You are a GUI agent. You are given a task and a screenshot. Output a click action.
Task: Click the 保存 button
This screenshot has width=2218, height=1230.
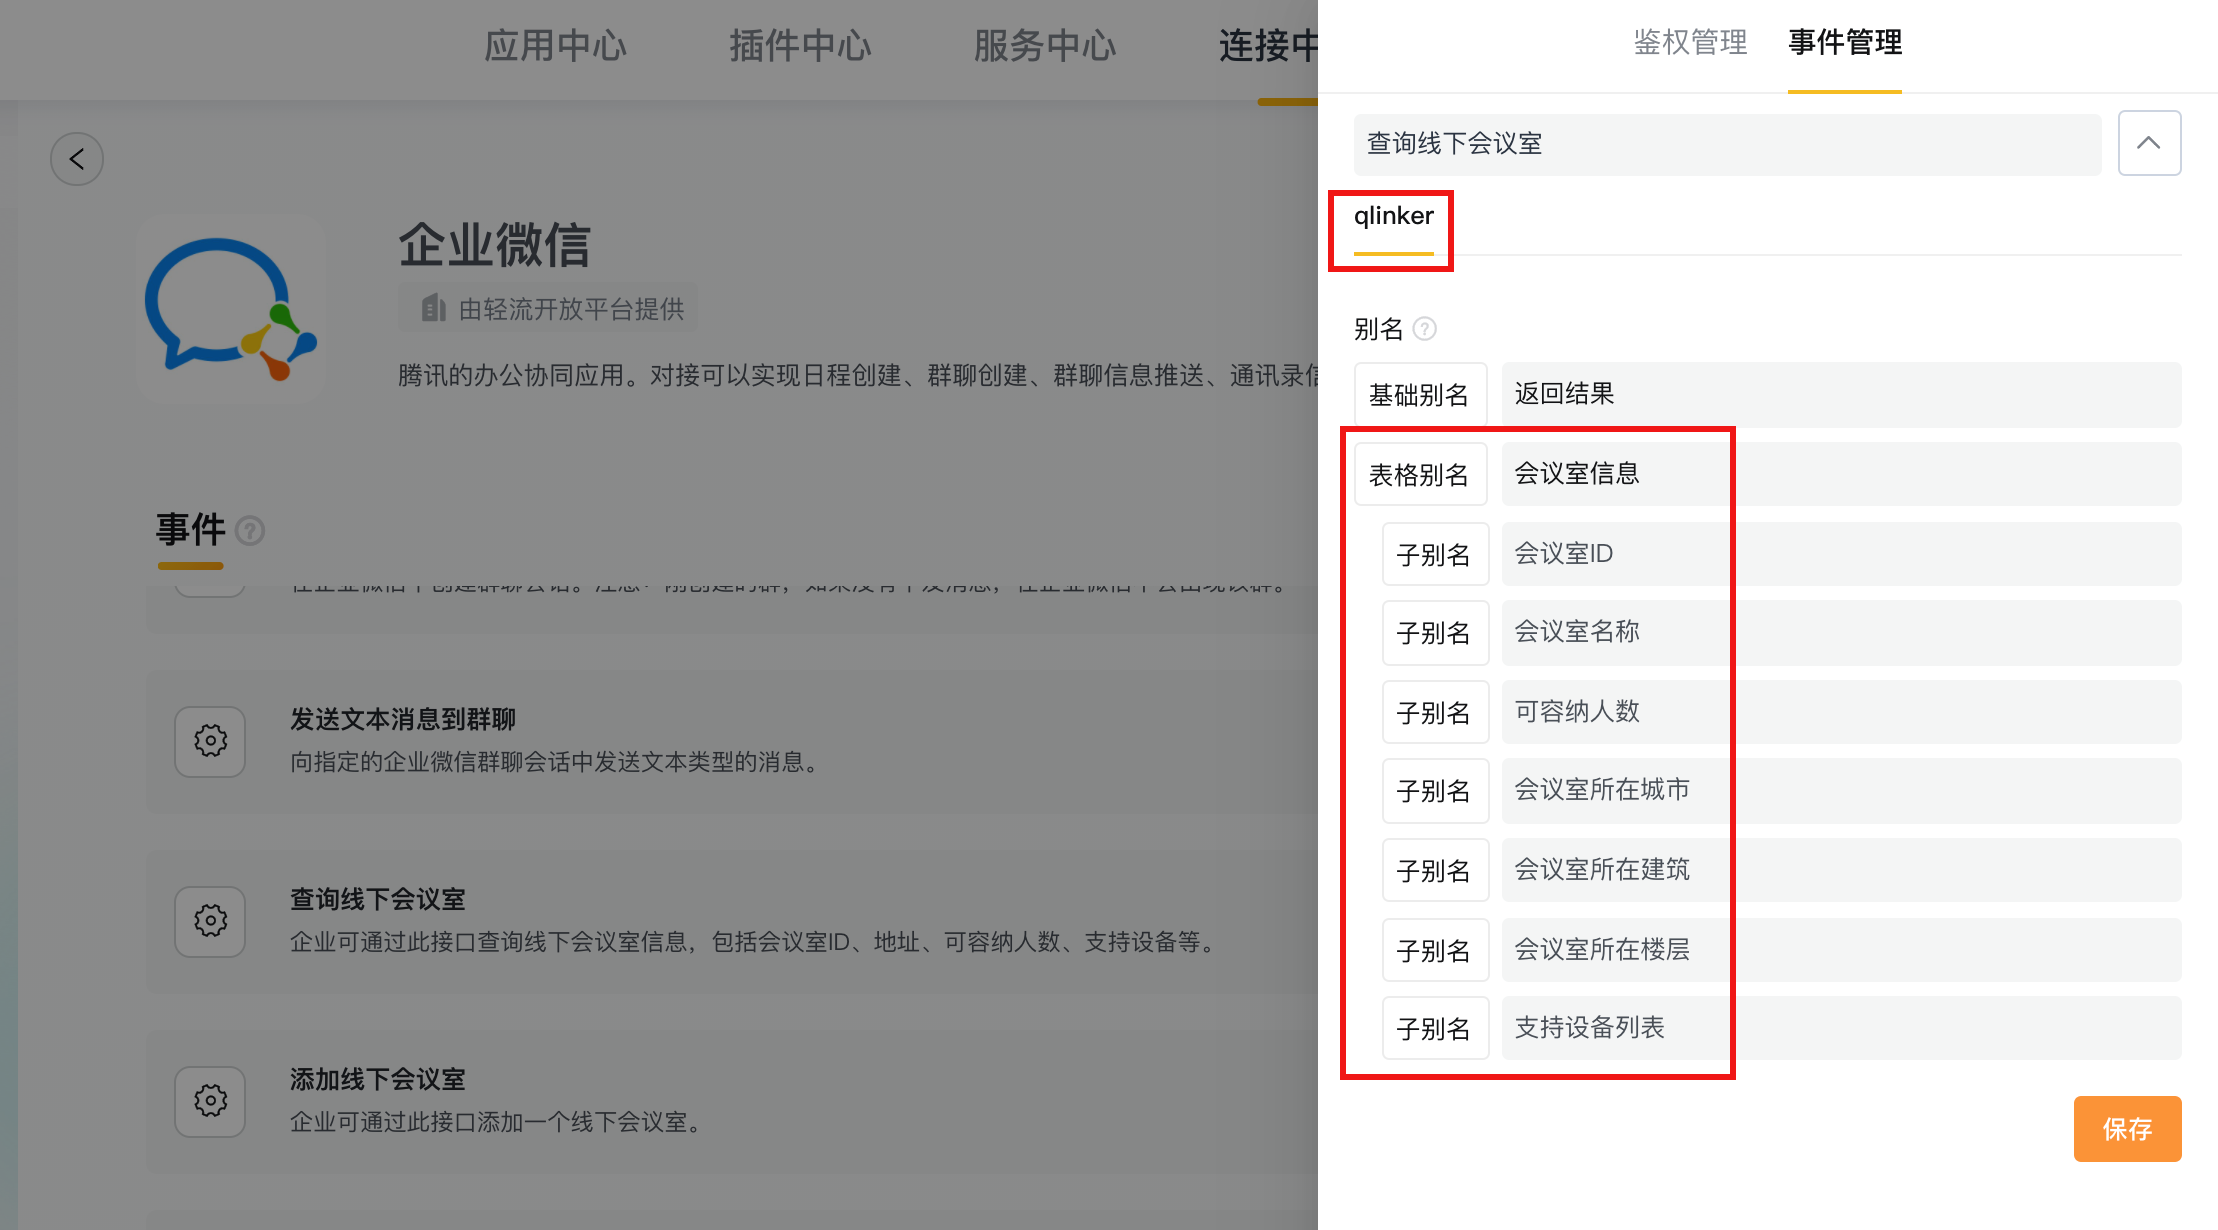[x=2127, y=1129]
